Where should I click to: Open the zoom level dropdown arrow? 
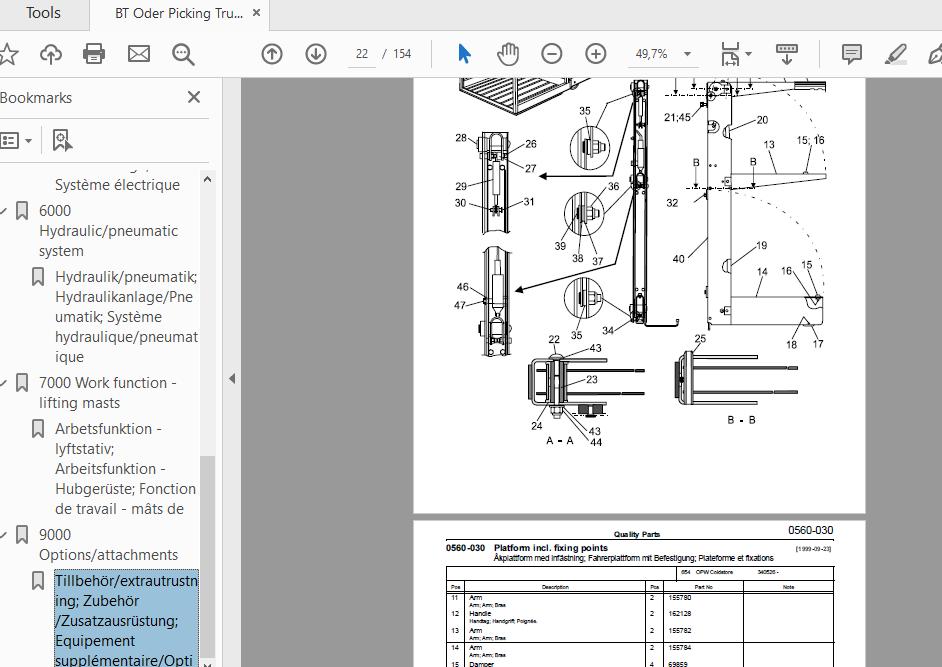pyautogui.click(x=687, y=54)
